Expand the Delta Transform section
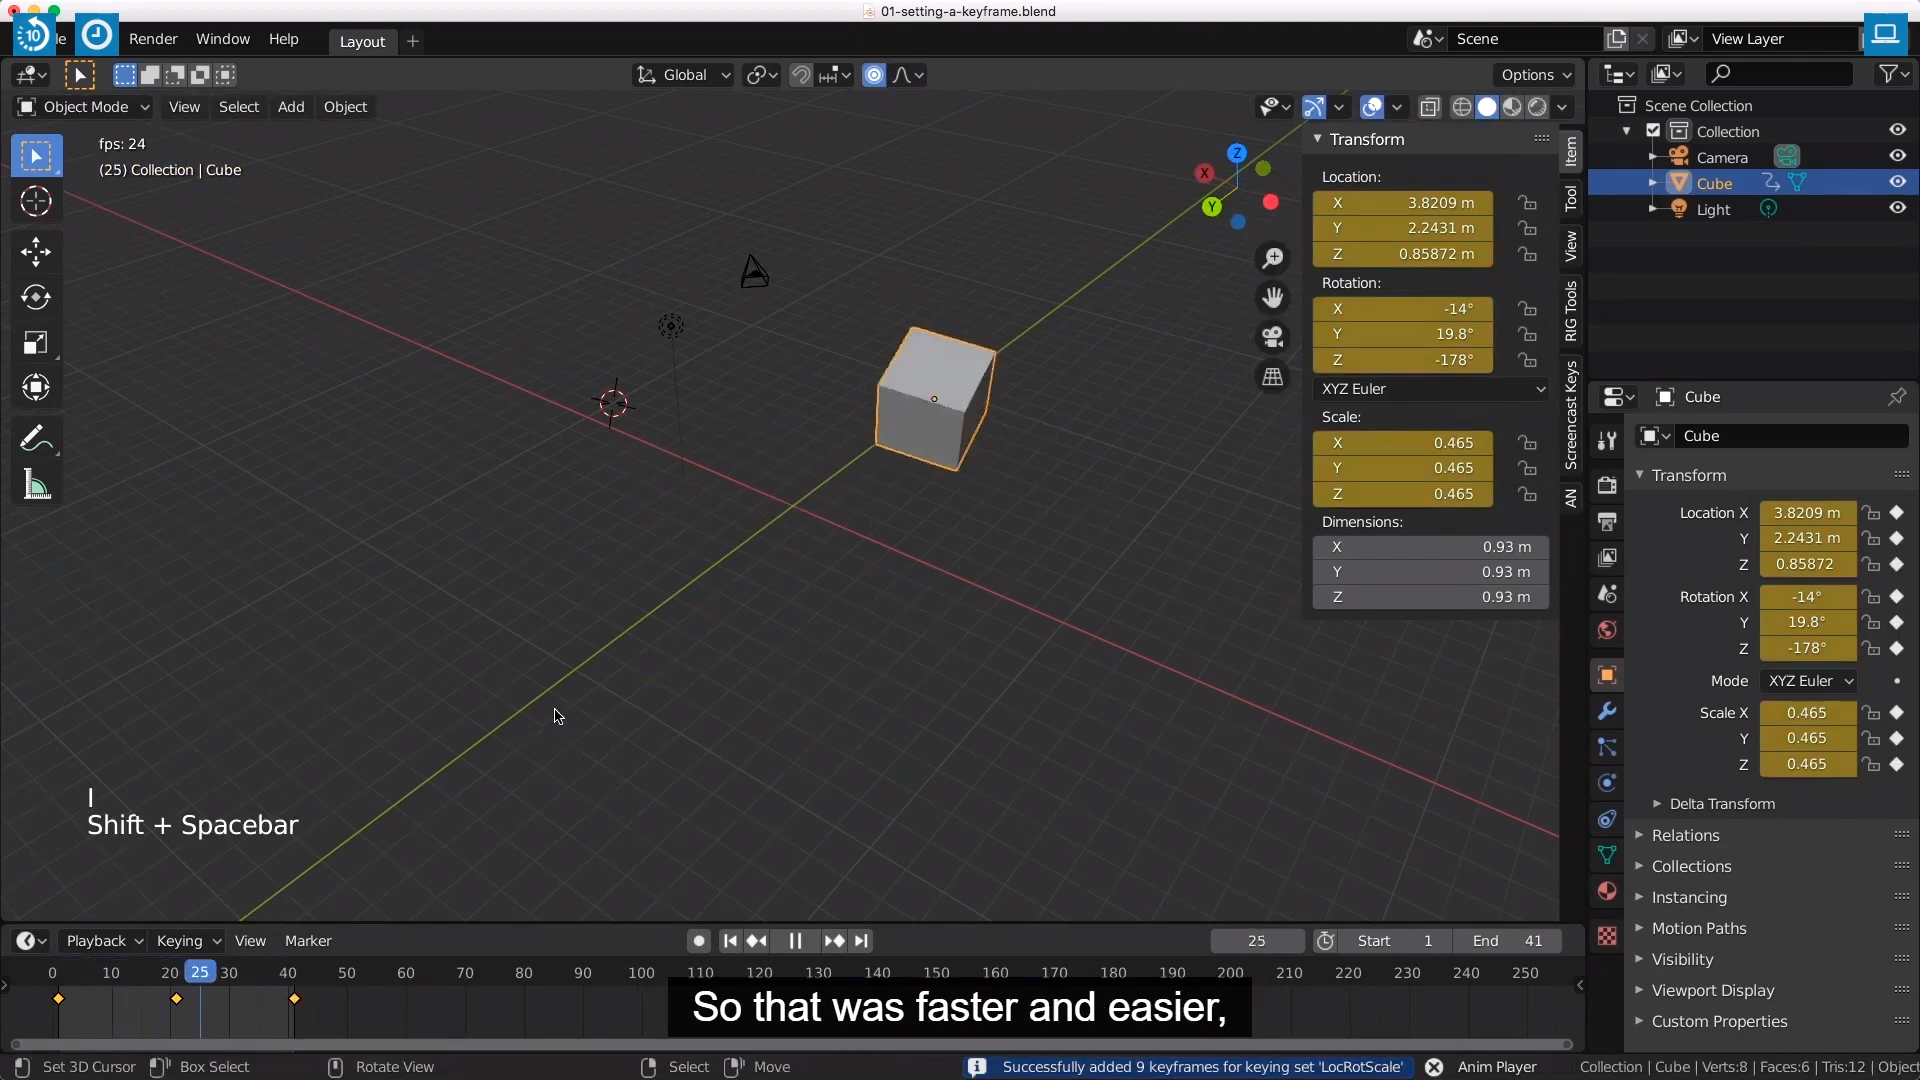The width and height of the screenshot is (1920, 1080). coord(1721,804)
